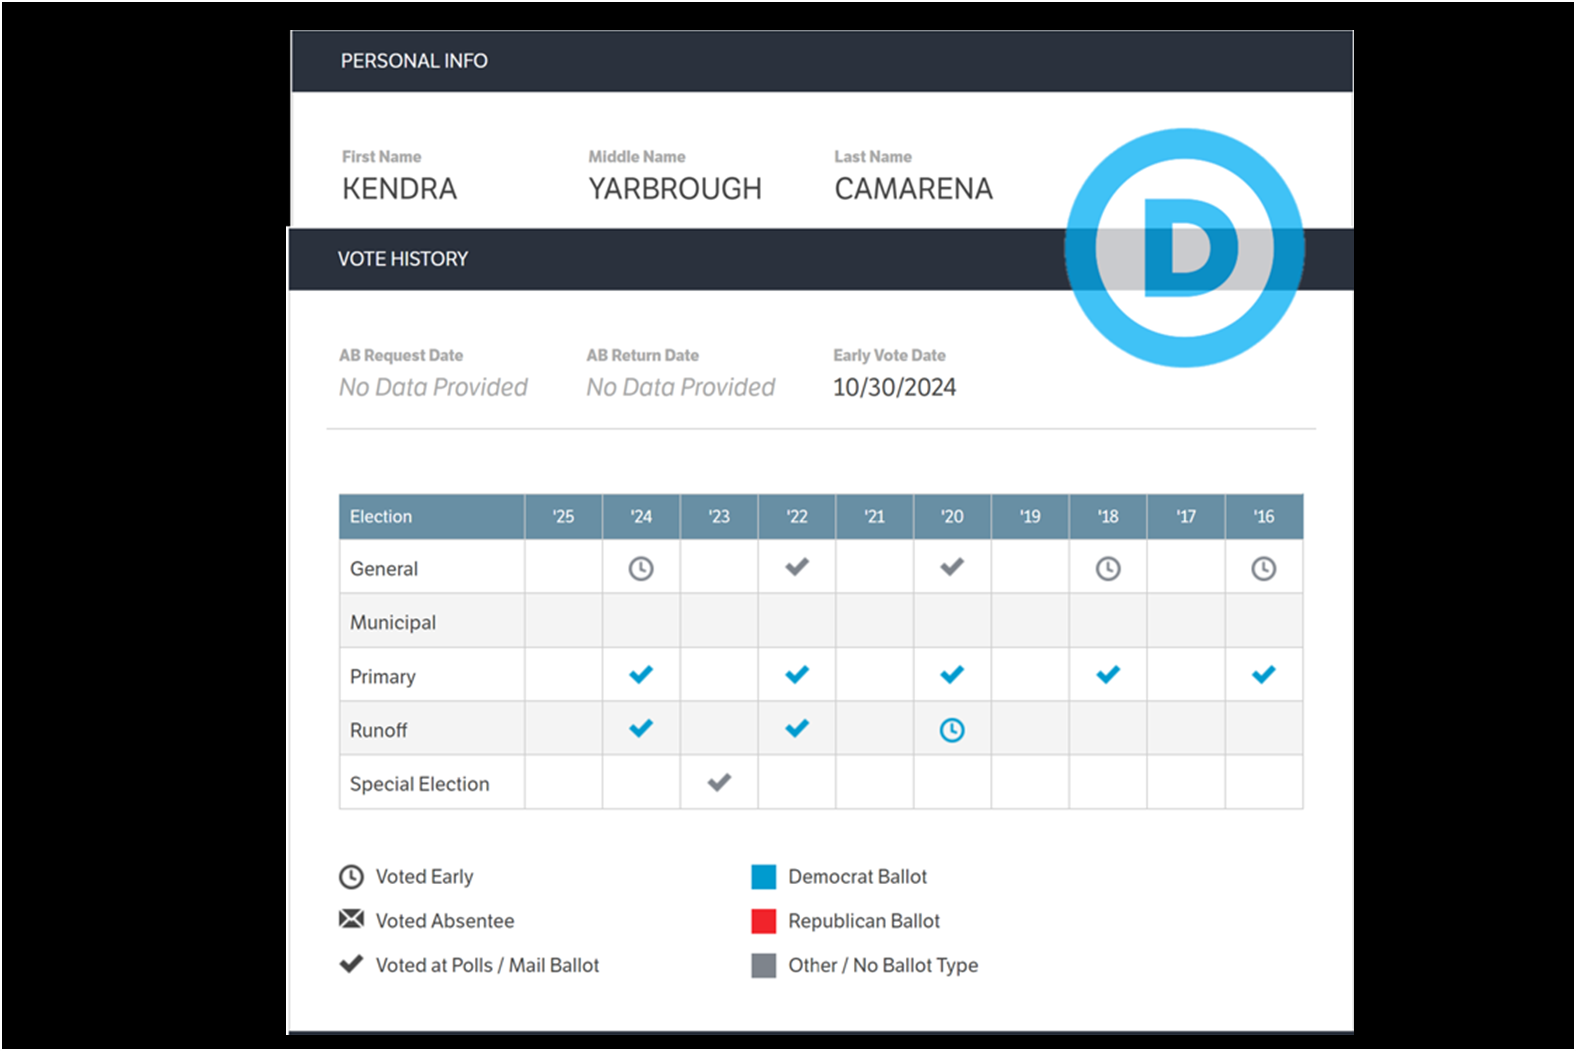Click the '17 column header
This screenshot has width=1576, height=1051.
click(x=1186, y=517)
